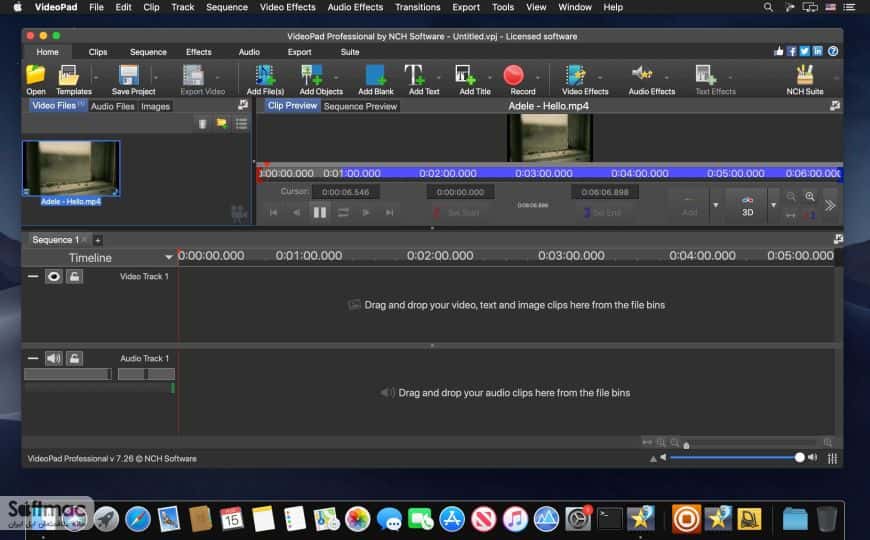
Task: Open the dropdown arrow beside Video Effects
Action: 600,78
